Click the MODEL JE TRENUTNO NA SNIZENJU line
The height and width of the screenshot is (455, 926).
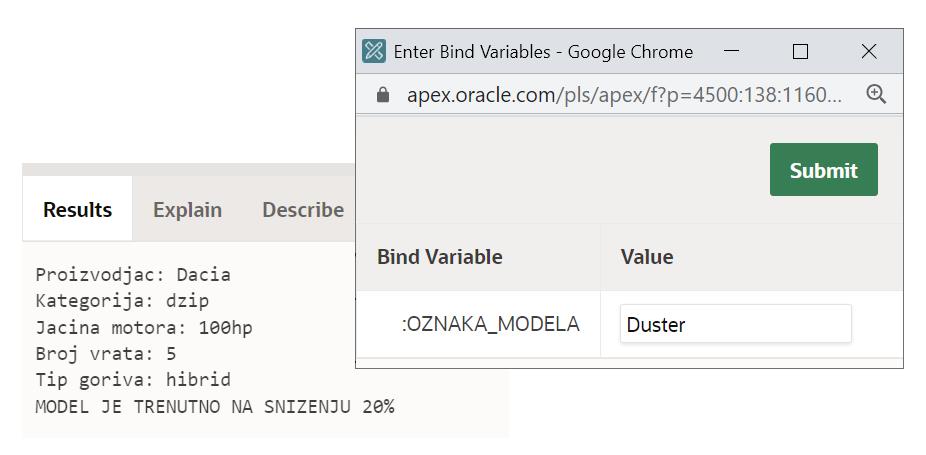214,406
